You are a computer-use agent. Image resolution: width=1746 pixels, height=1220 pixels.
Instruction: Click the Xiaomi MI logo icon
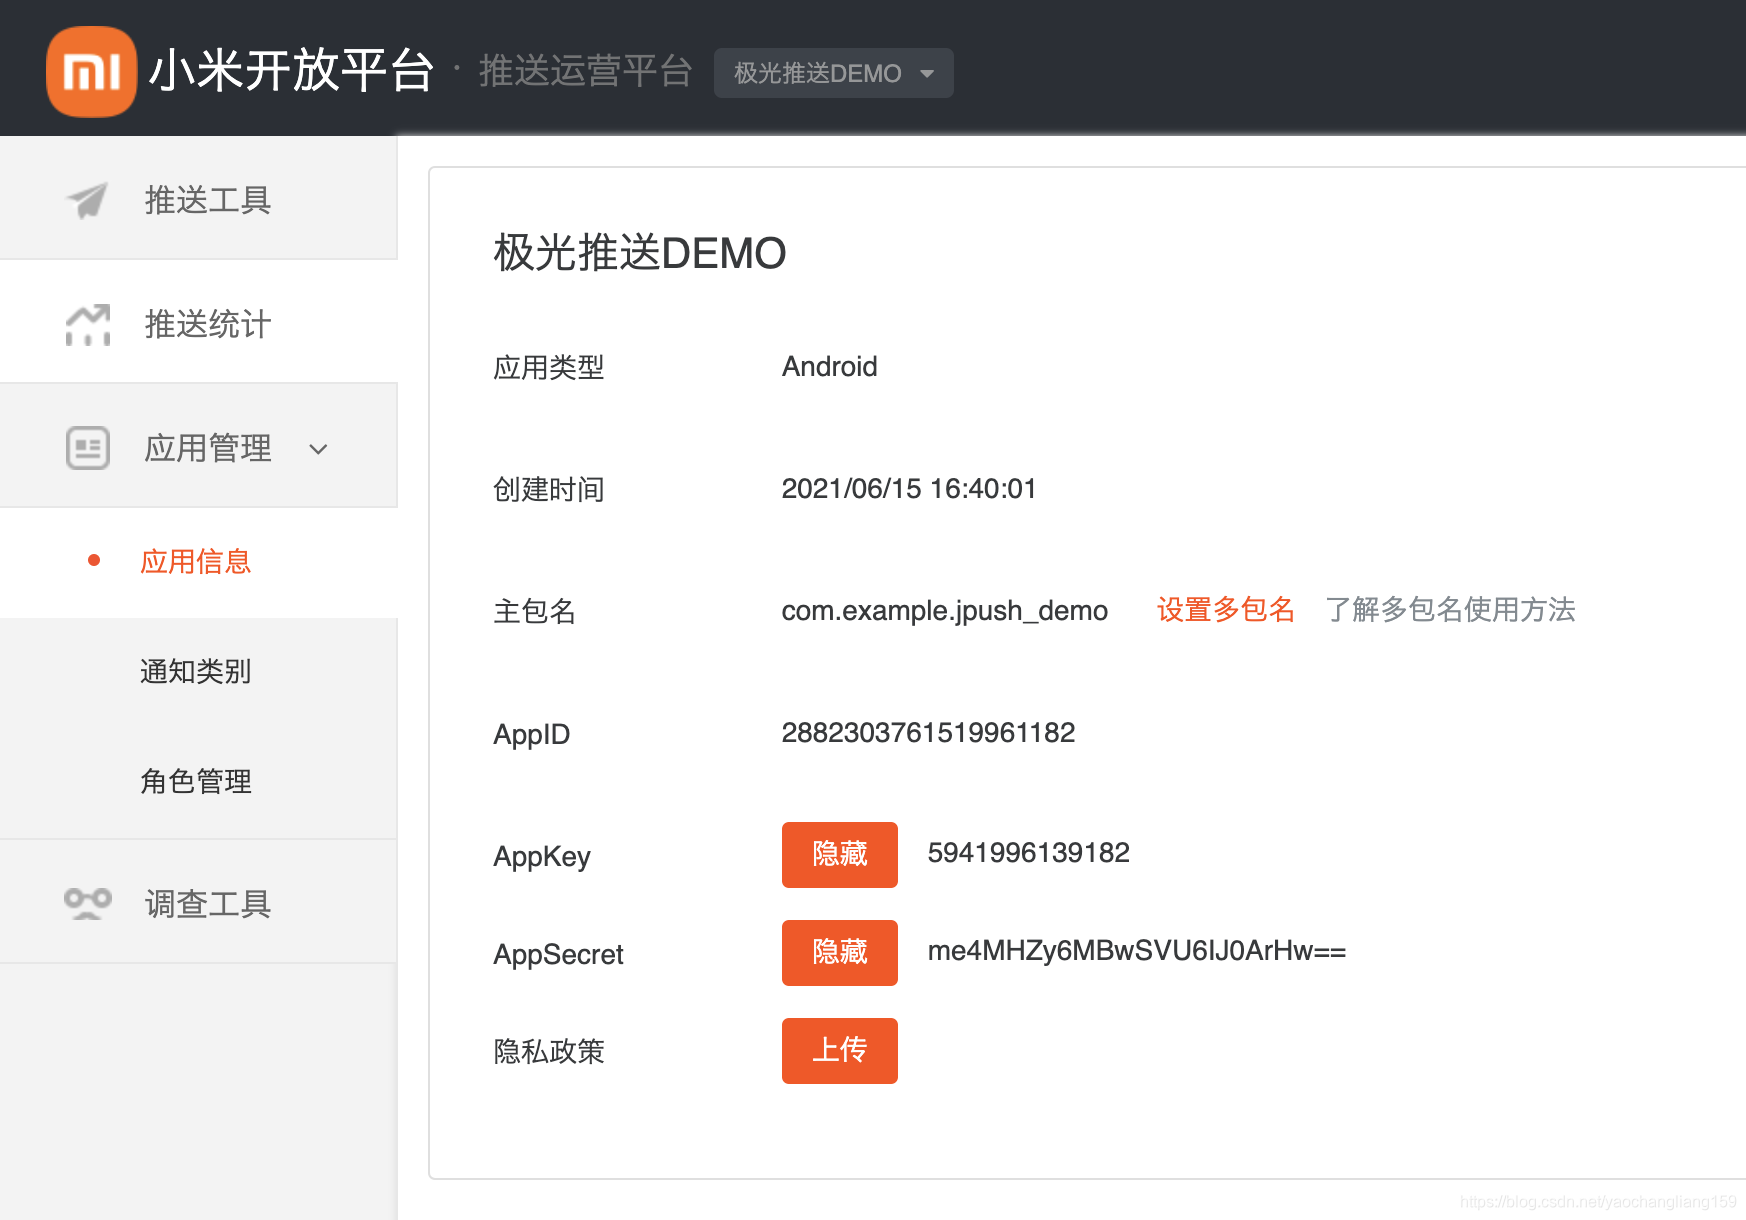coord(91,72)
